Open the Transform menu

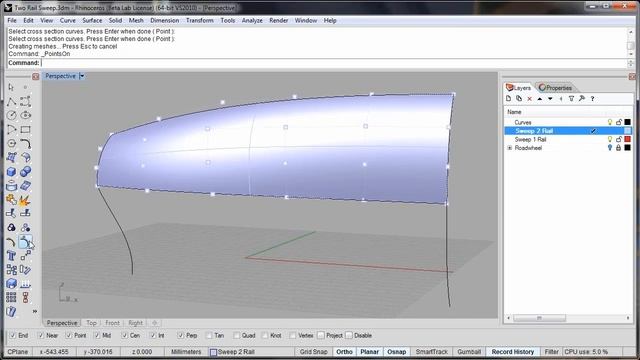coord(200,20)
